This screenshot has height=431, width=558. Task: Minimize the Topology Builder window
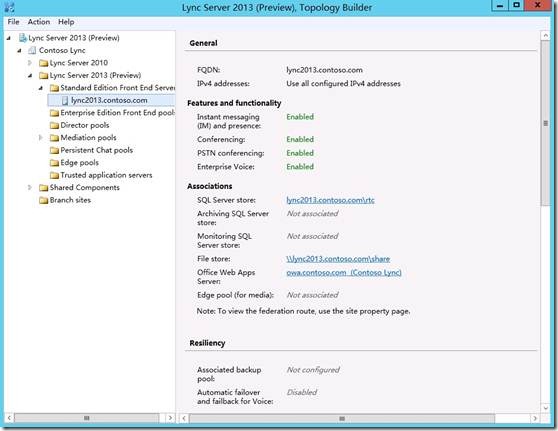(x=499, y=5)
